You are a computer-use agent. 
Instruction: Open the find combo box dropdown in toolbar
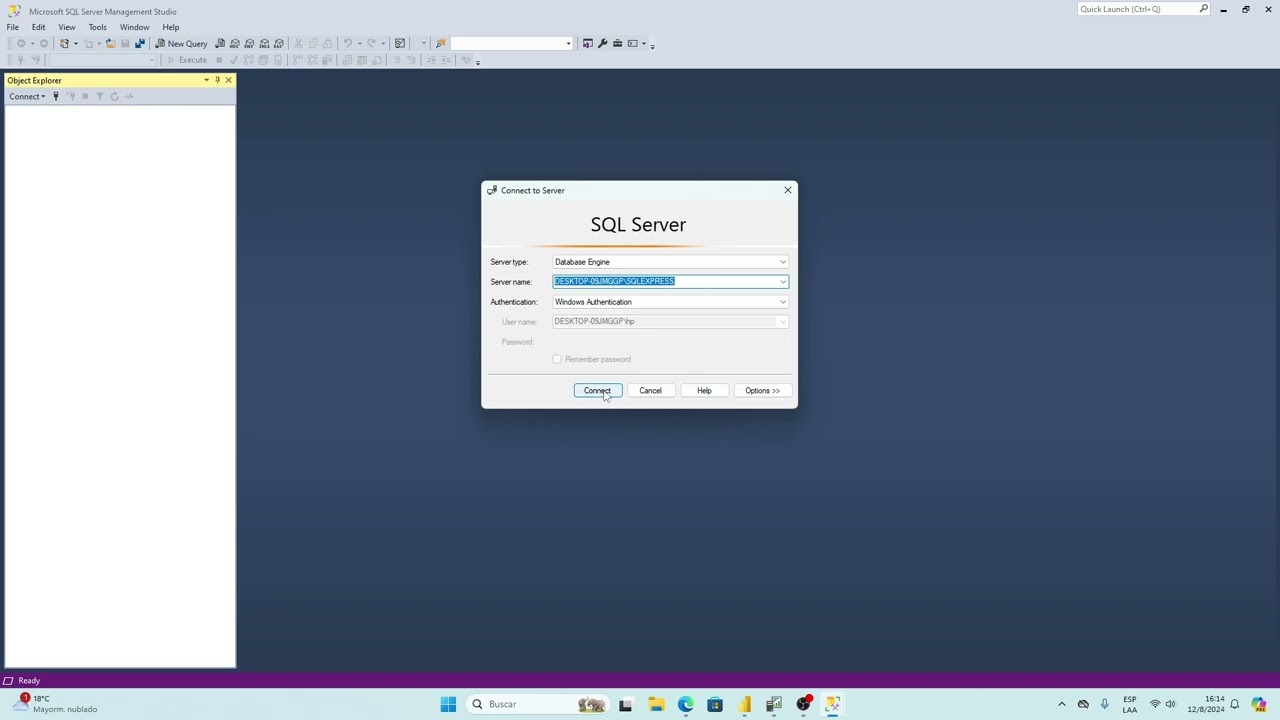[x=569, y=44]
